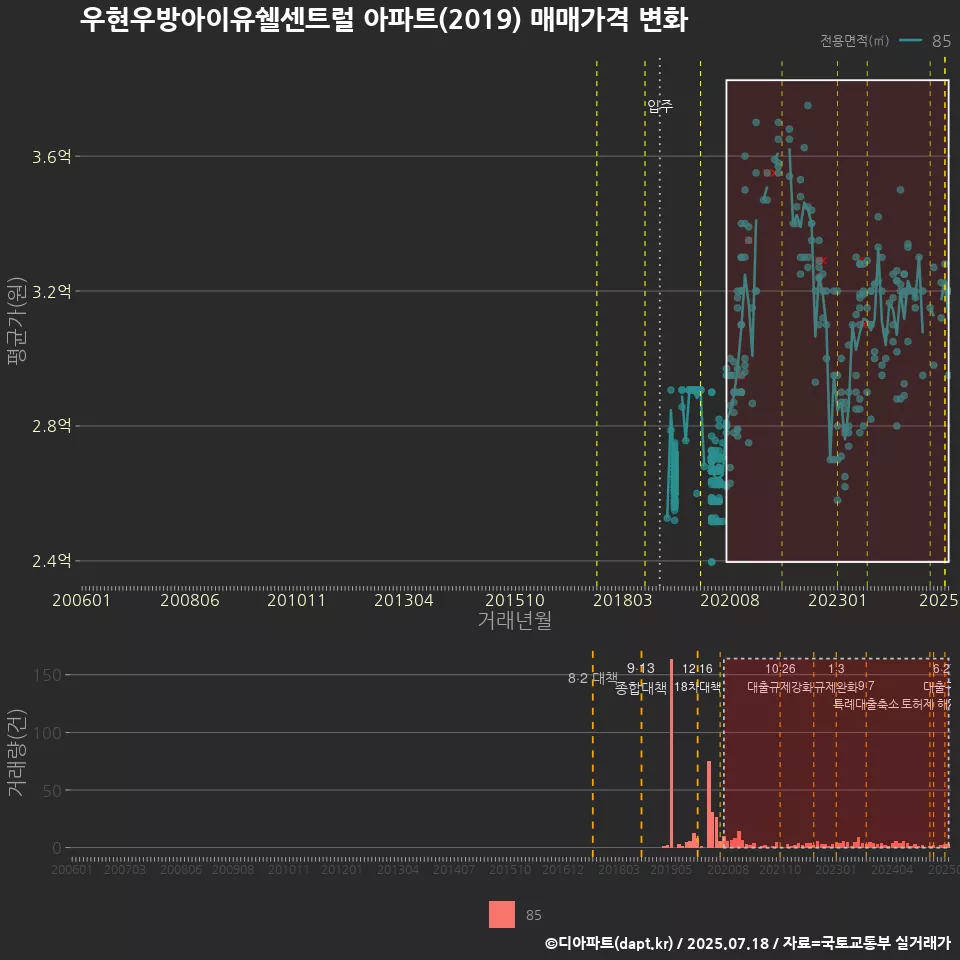Image resolution: width=960 pixels, height=960 pixels.
Task: Click 202404 on the volume chart x-axis
Action: [x=892, y=869]
